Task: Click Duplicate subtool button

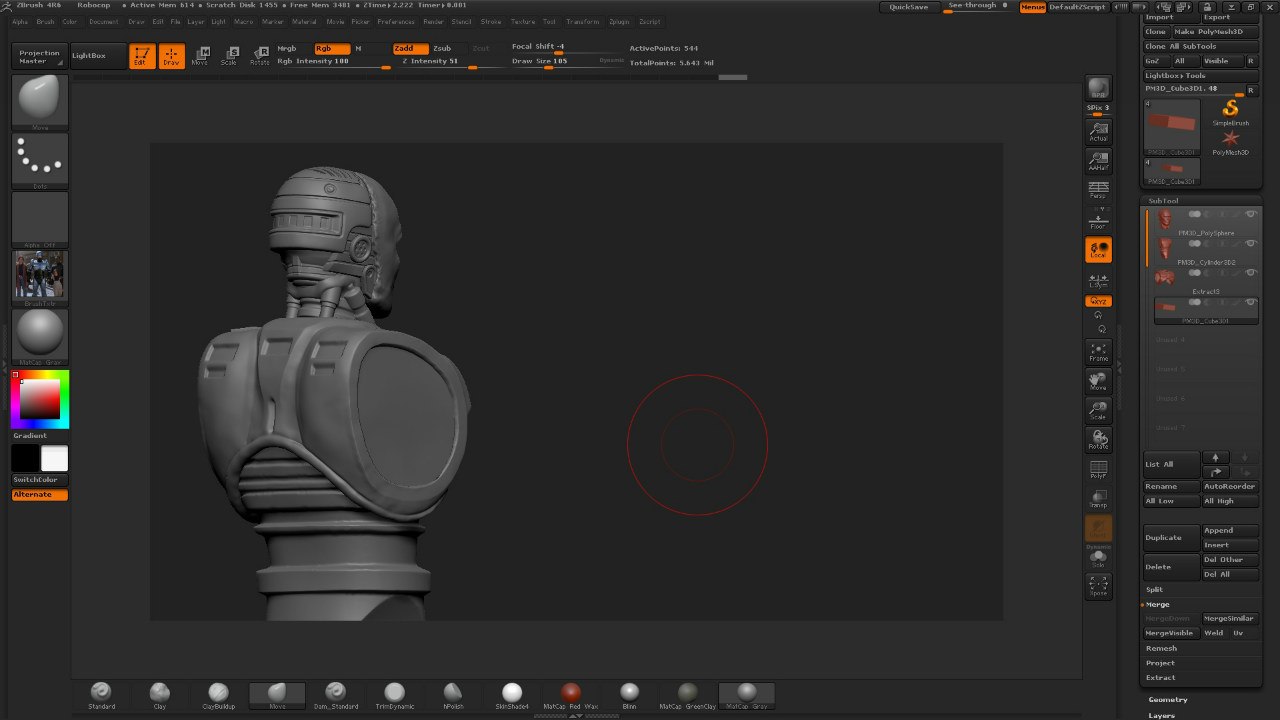Action: click(1171, 538)
